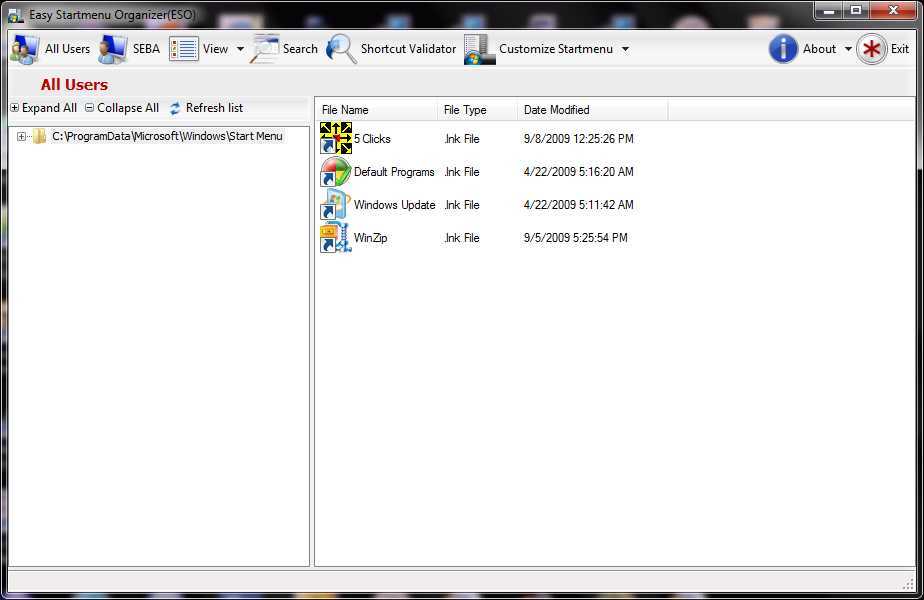Click the SEBA toolbar label
Viewport: 924px width, 600px height.
[146, 49]
